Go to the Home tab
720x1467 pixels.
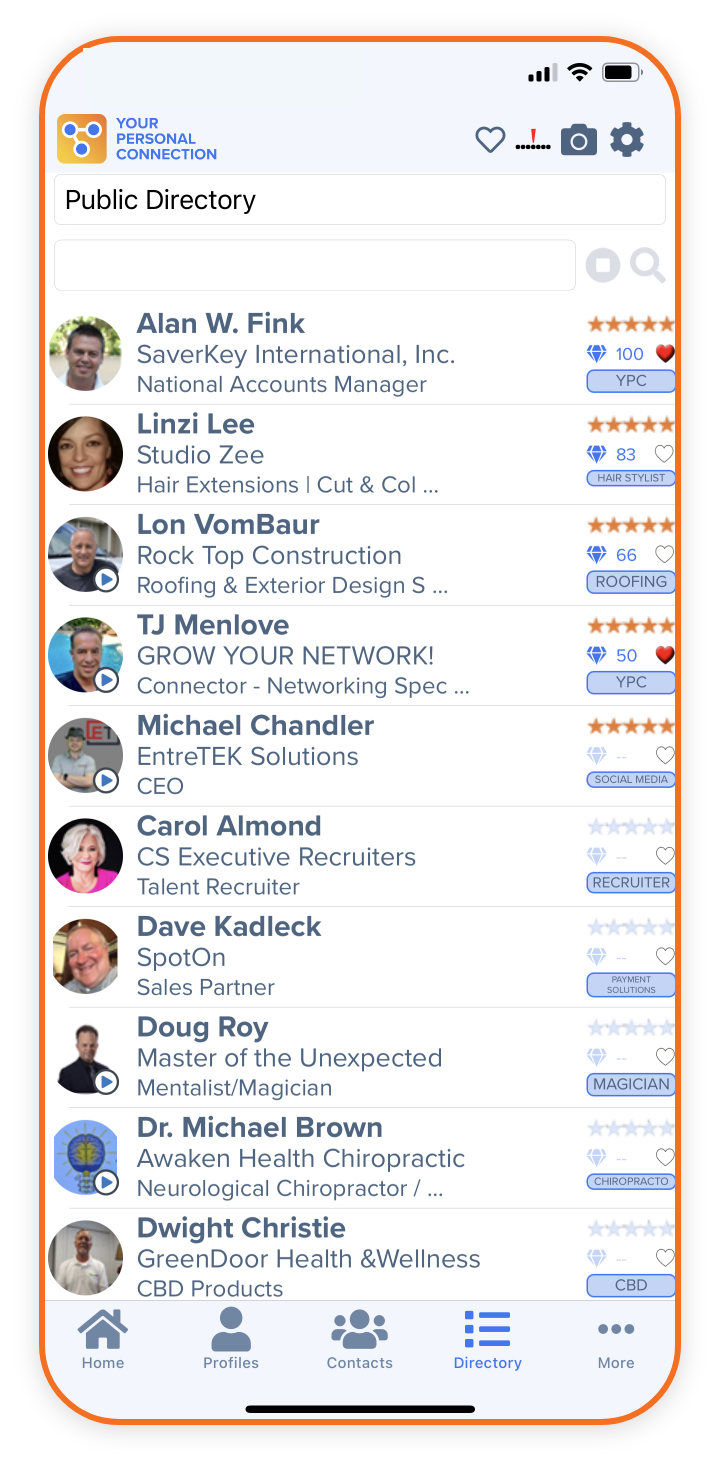[x=103, y=1340]
